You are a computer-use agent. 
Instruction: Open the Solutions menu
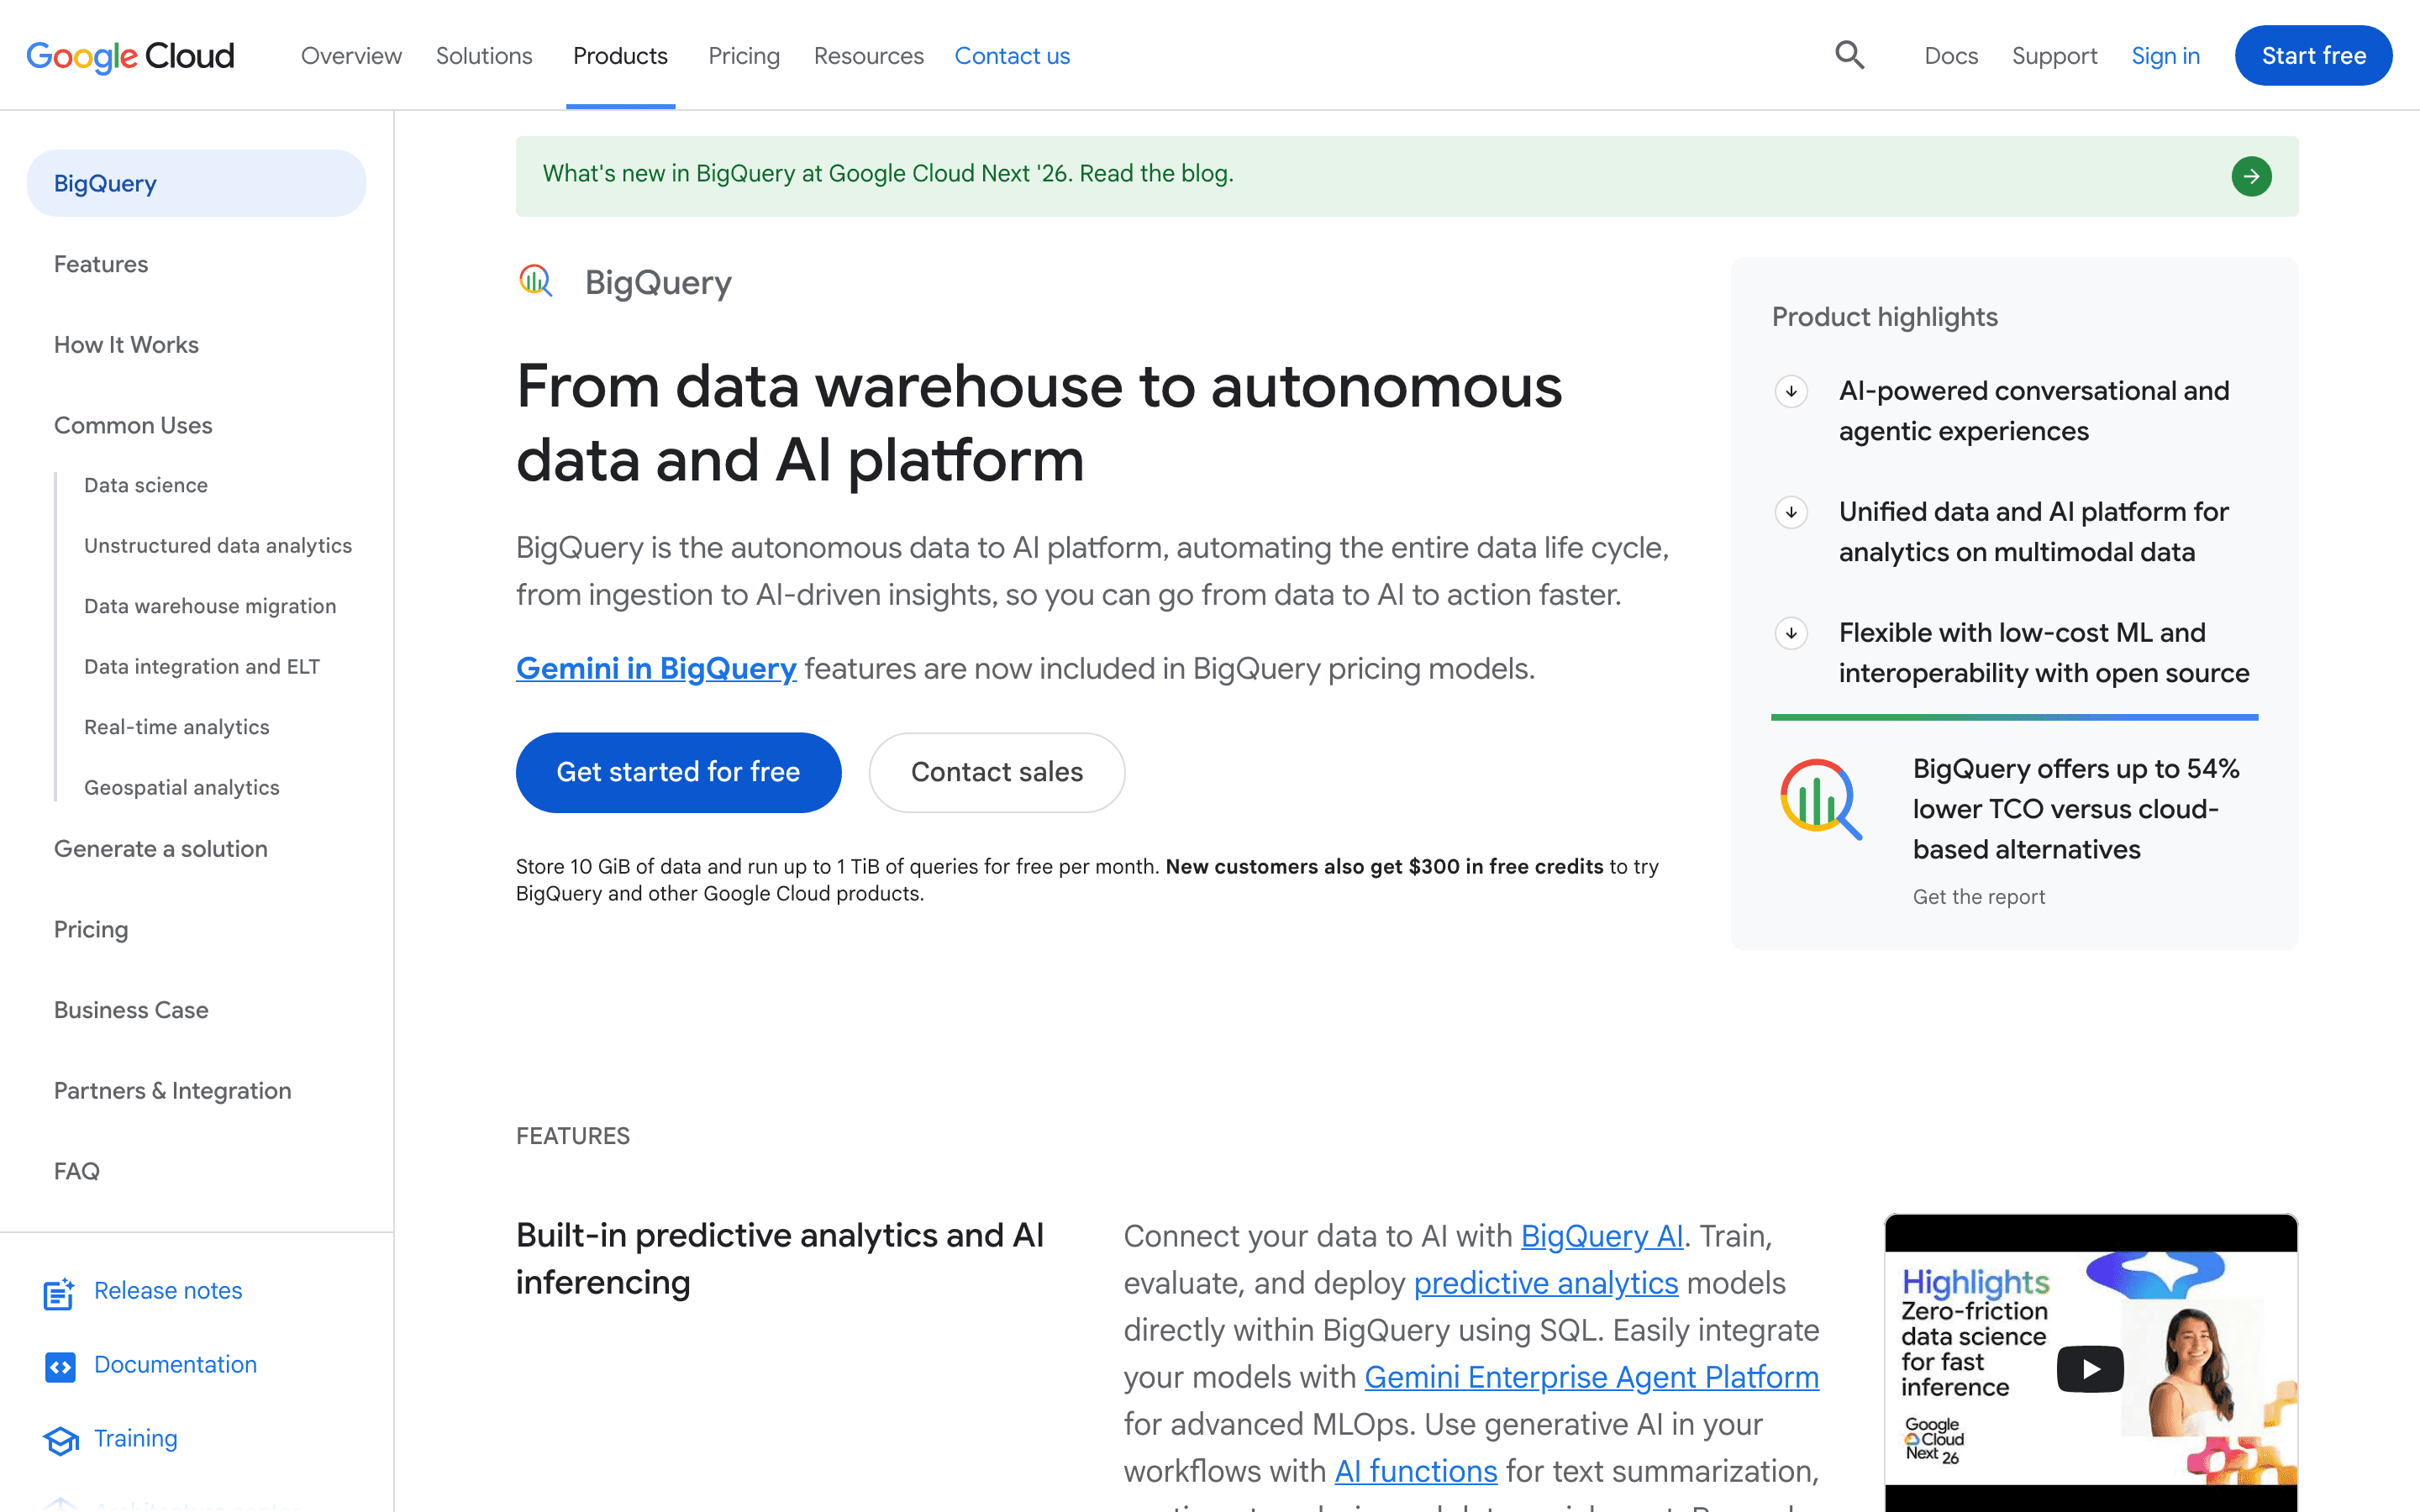click(484, 56)
